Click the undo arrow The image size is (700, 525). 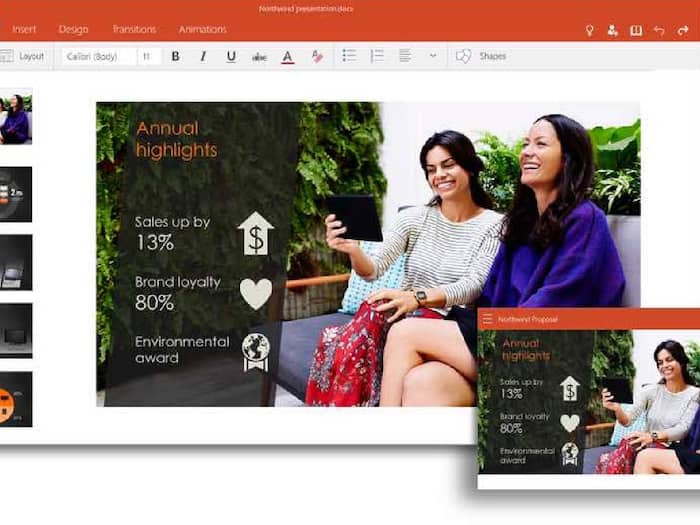click(x=659, y=30)
